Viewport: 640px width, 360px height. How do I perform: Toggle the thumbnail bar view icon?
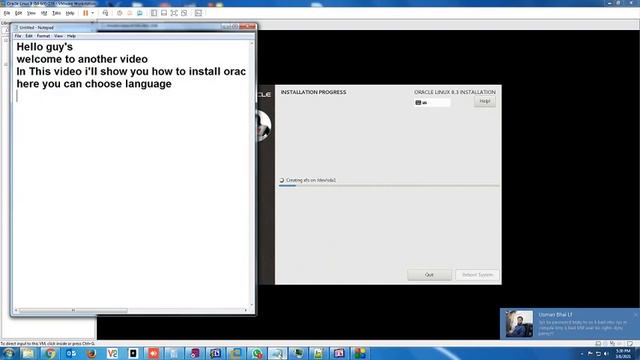tap(164, 13)
